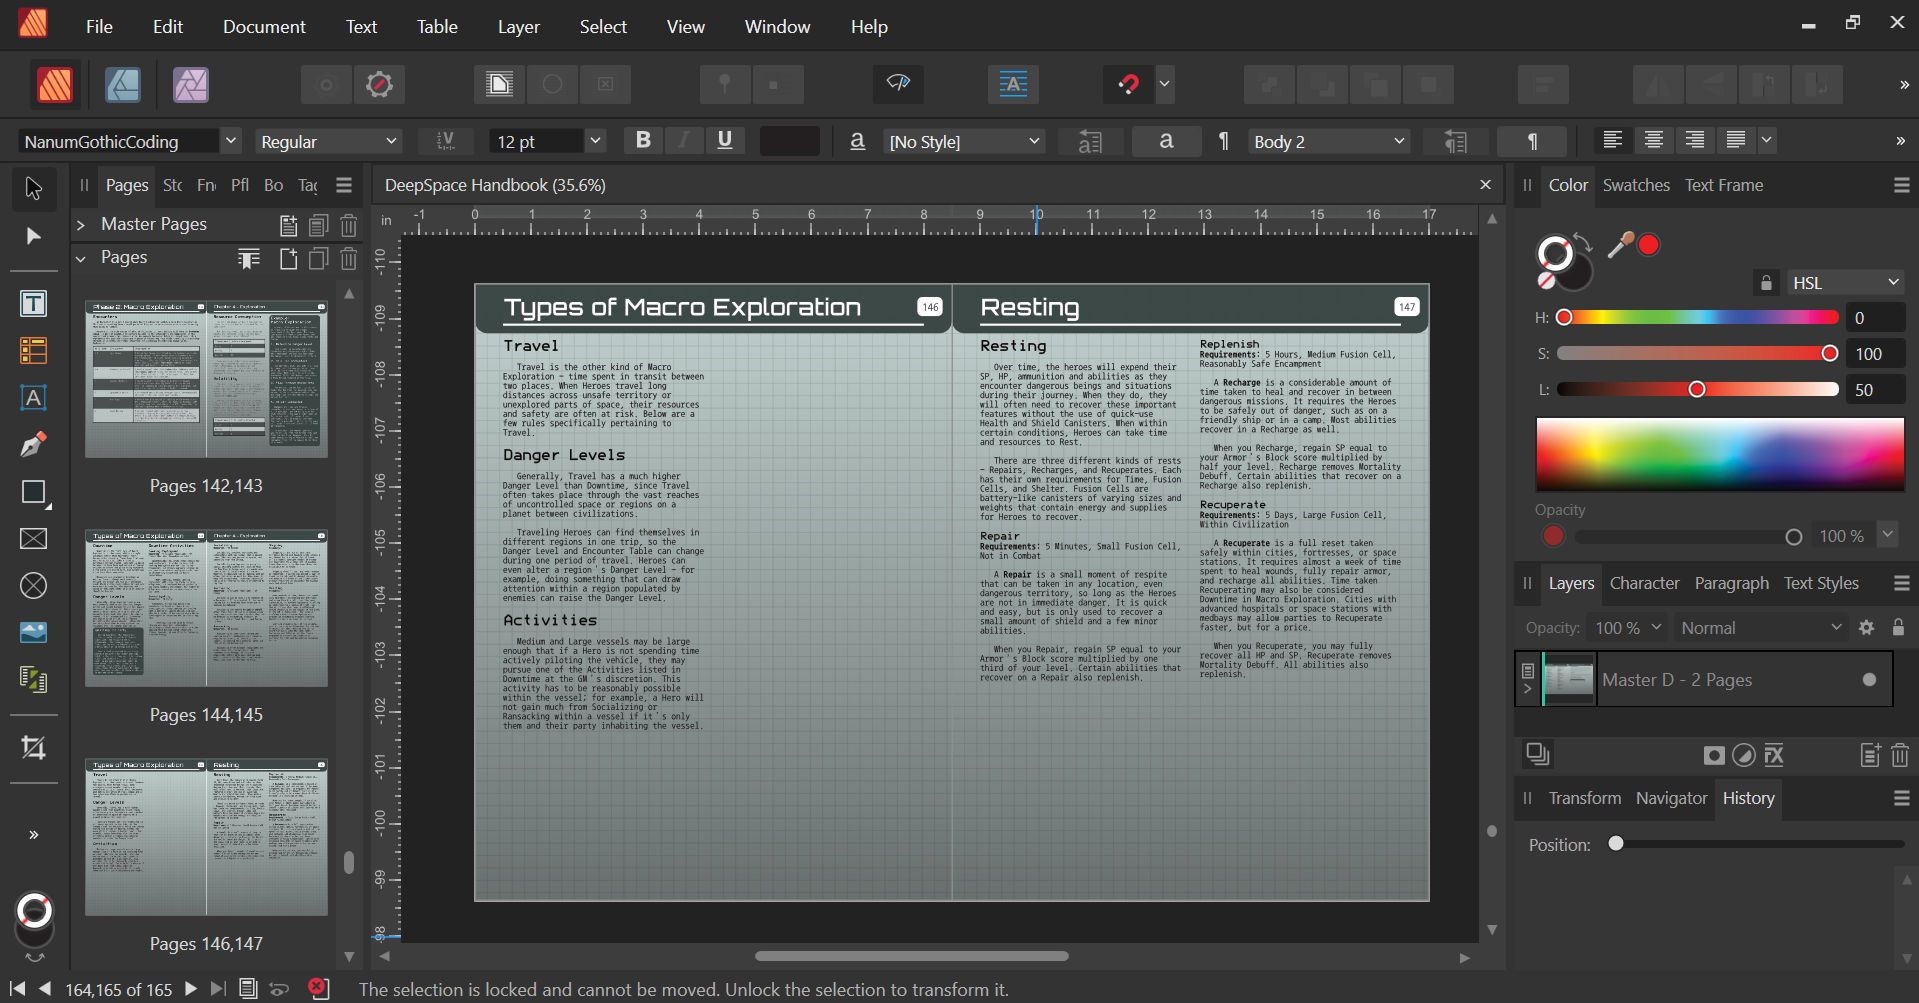Viewport: 1919px width, 1003px height.
Task: Click the color picker eyedropper
Action: tap(1619, 245)
